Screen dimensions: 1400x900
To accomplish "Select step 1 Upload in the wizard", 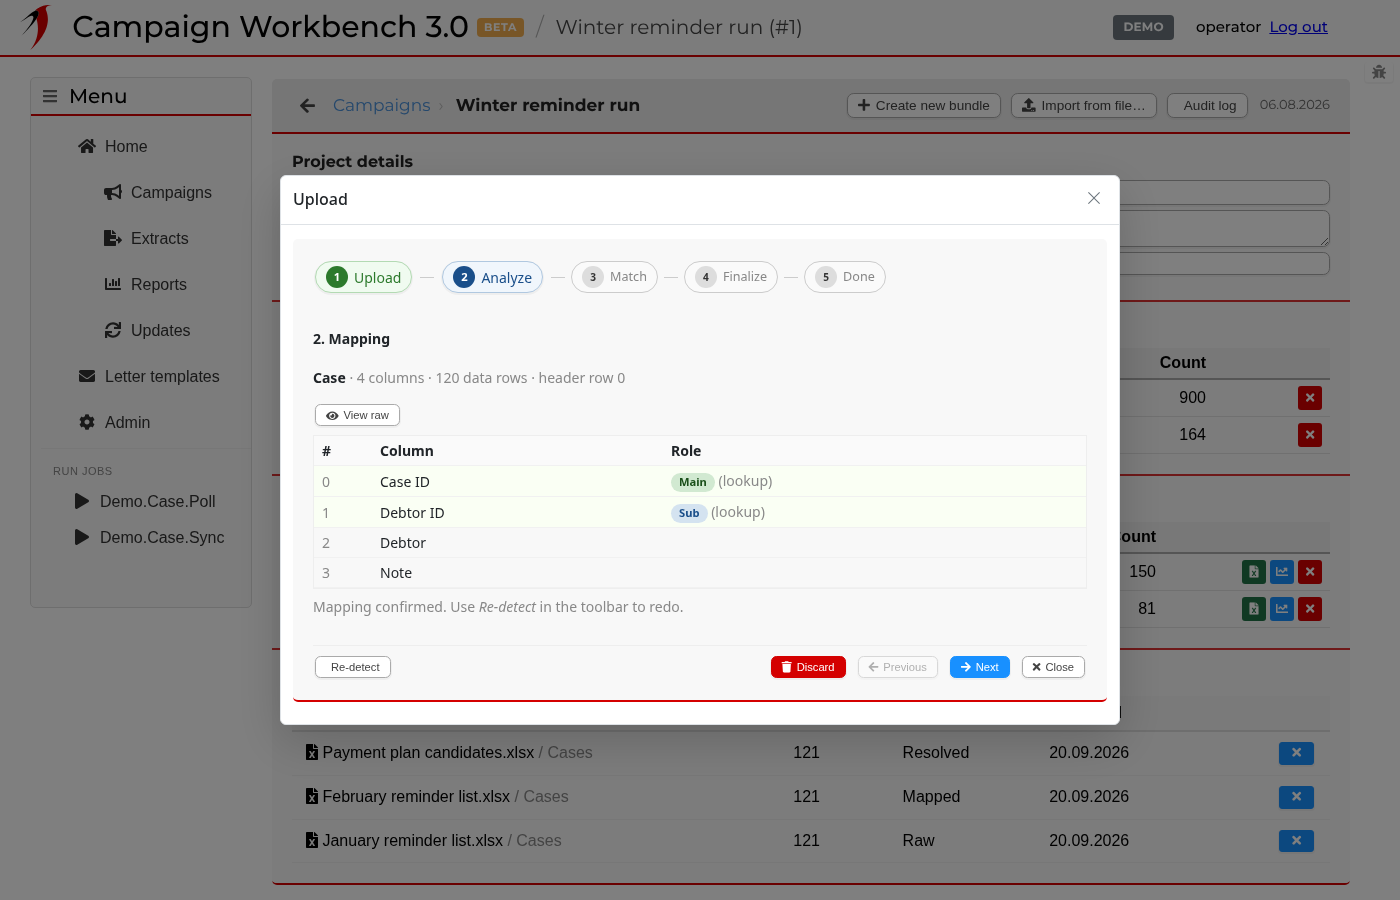I will coord(364,277).
